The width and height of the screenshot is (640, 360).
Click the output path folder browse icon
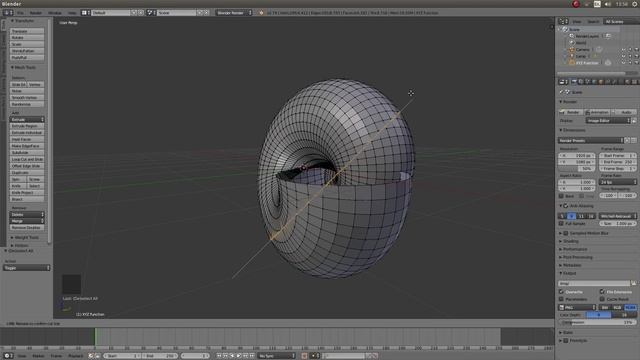(633, 283)
